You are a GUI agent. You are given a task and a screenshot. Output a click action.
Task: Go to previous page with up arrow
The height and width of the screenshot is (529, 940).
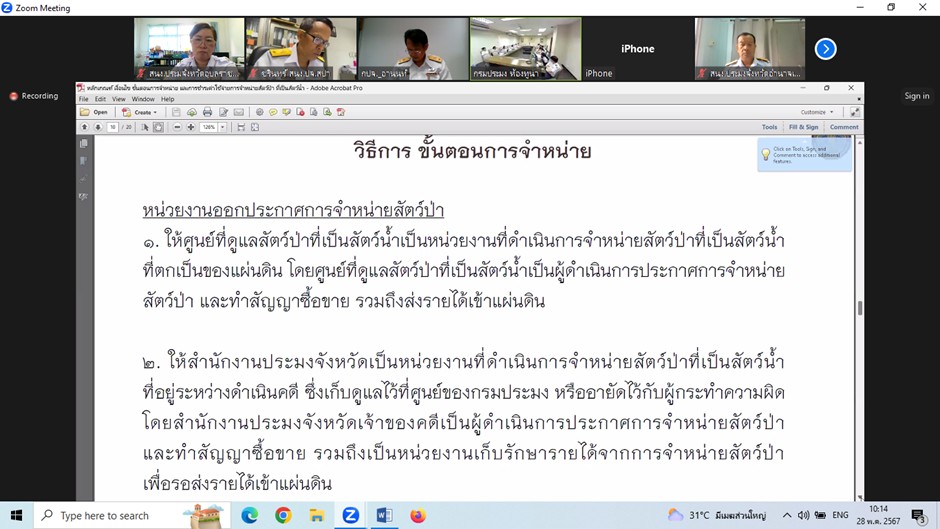tap(84, 128)
